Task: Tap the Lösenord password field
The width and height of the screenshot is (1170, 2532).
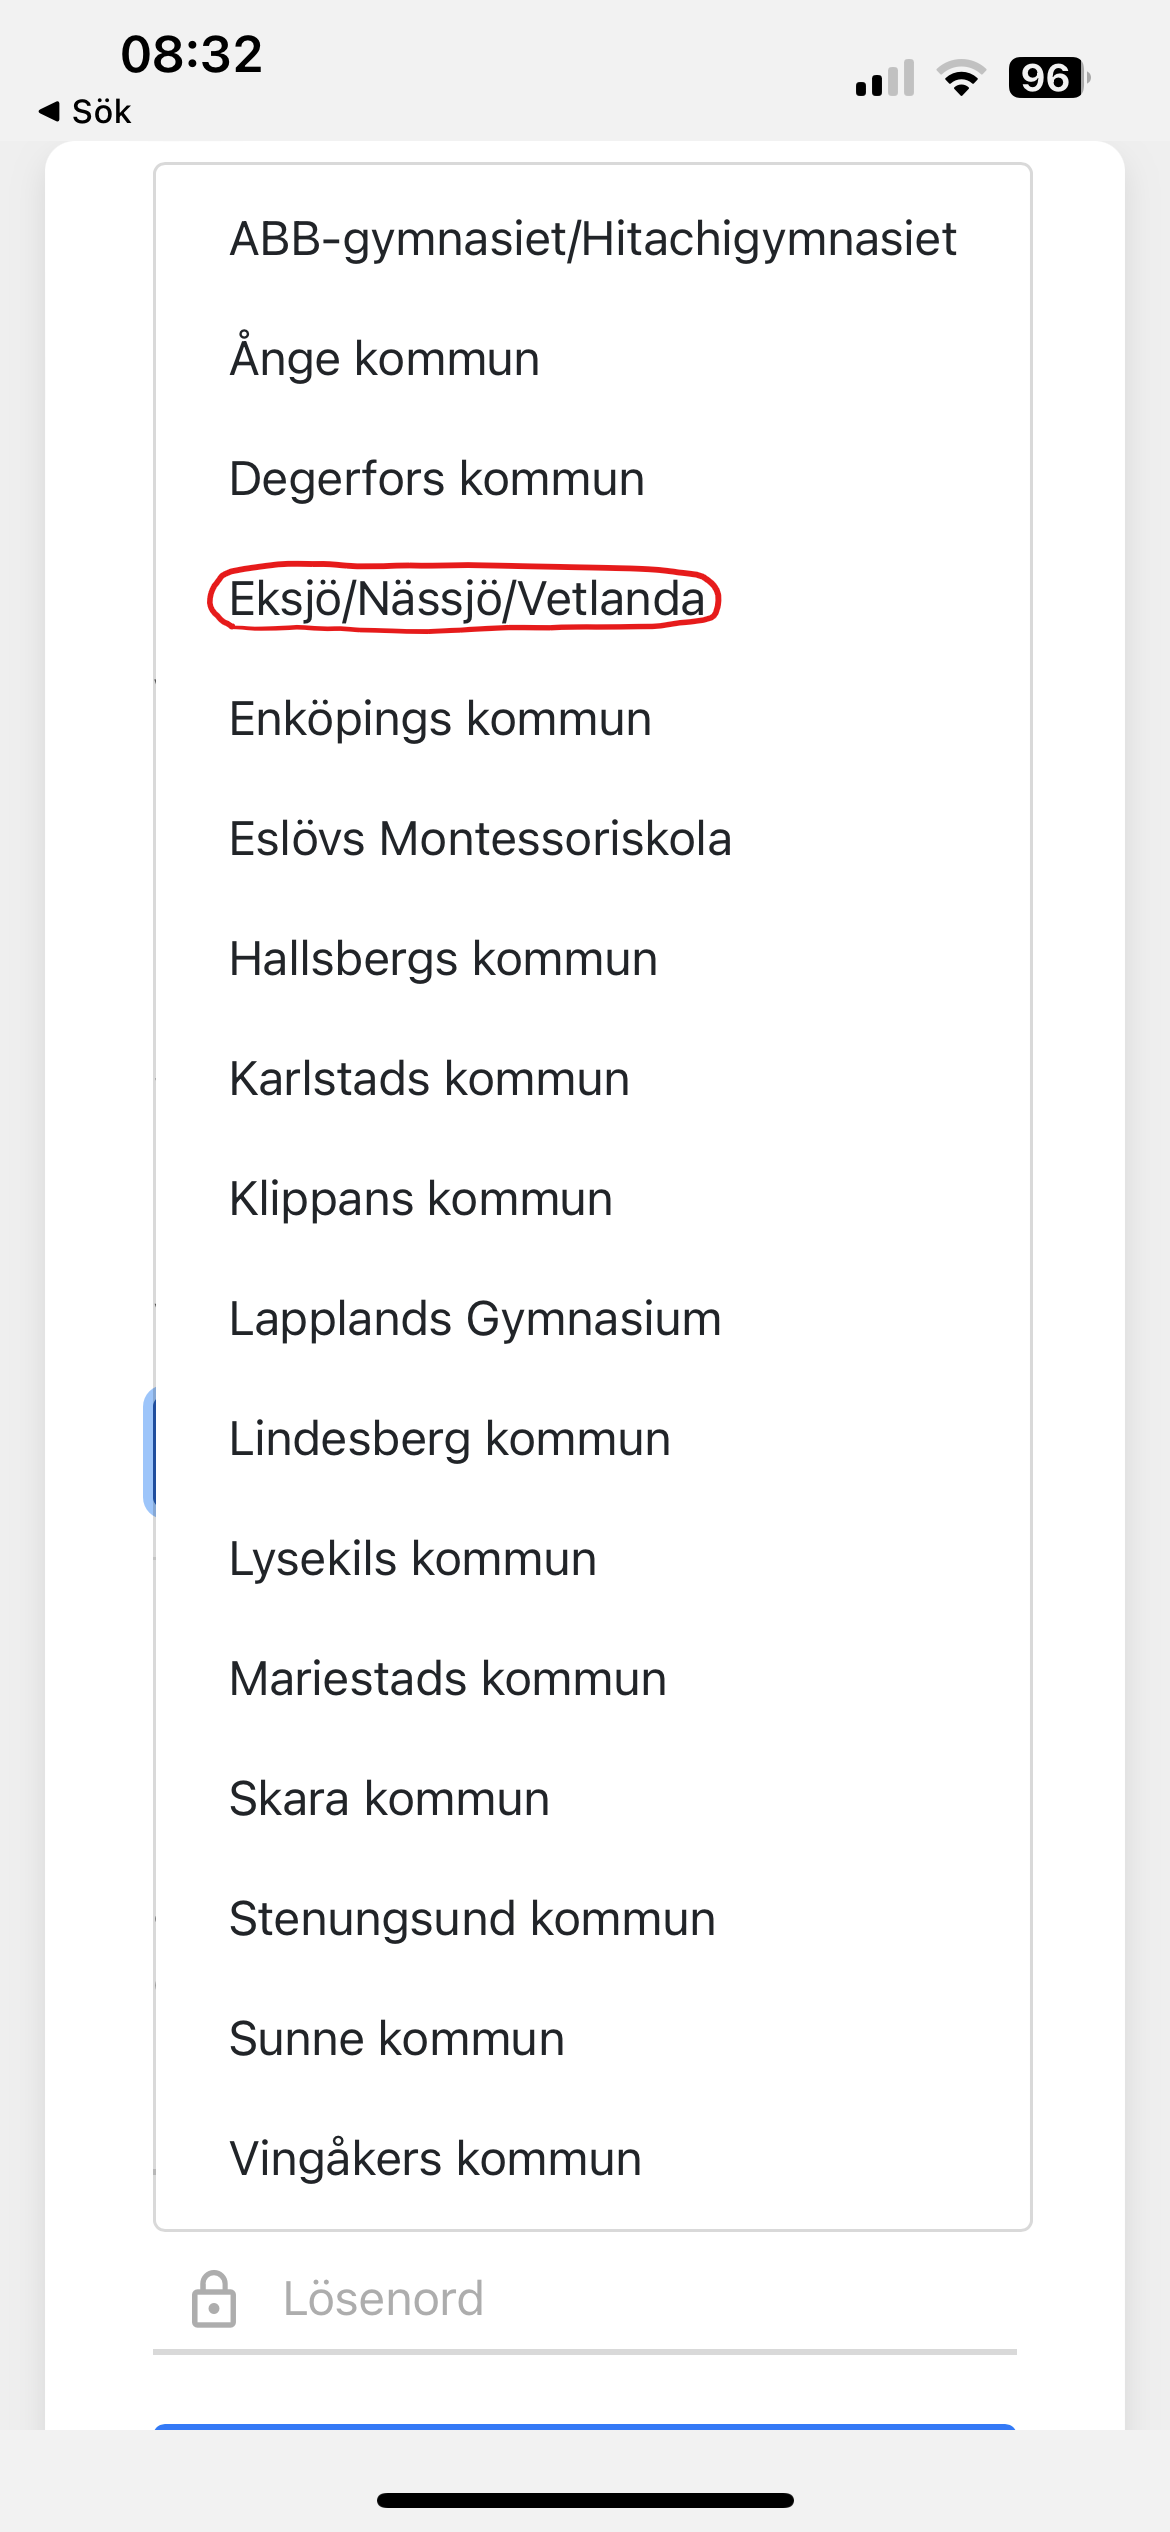Action: point(500,2297)
